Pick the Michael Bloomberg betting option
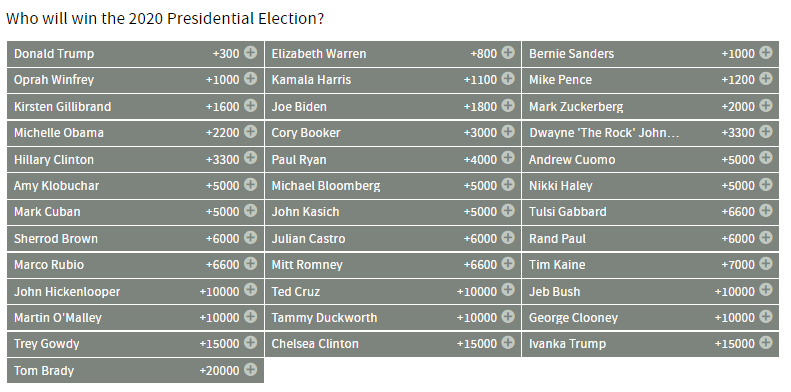This screenshot has height=392, width=791. [392, 186]
